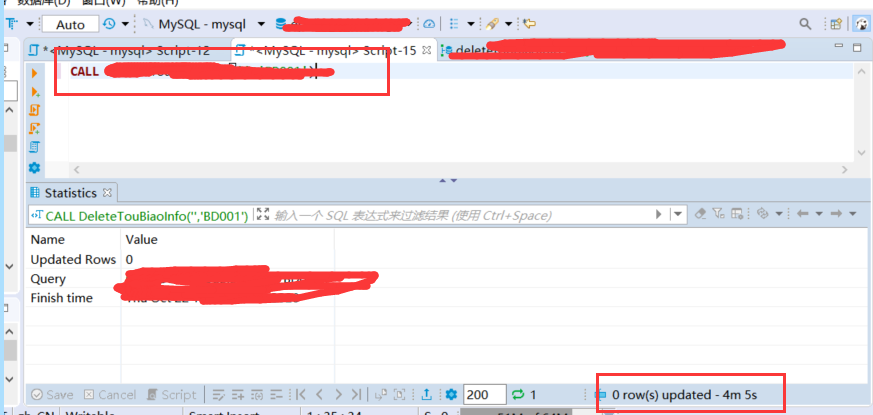Screen dimensions: 873x415
Task: Open the SQL editor settings gear
Action: (x=35, y=167)
